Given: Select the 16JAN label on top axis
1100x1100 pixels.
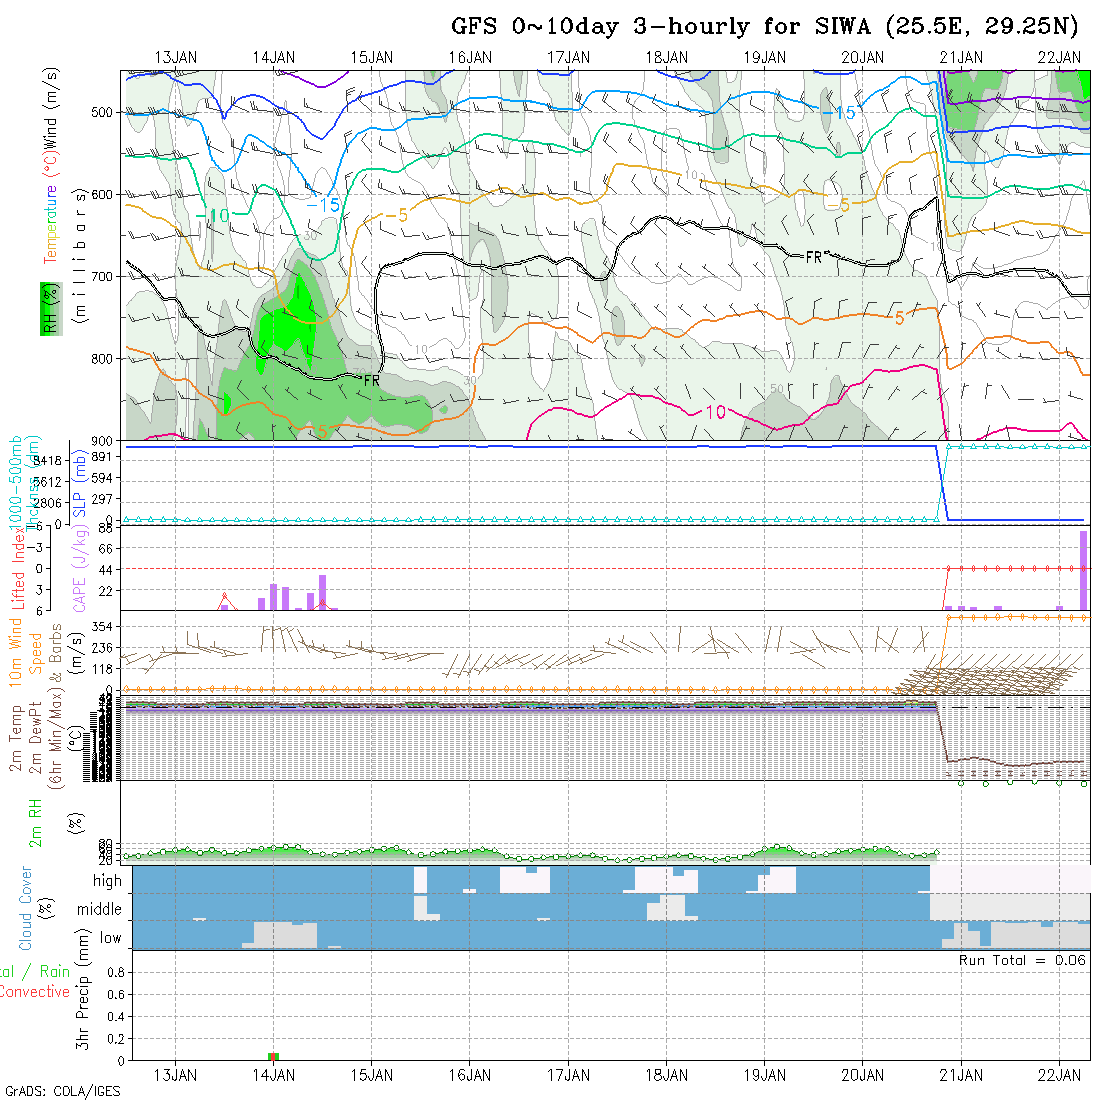Looking at the screenshot, I should (x=470, y=57).
